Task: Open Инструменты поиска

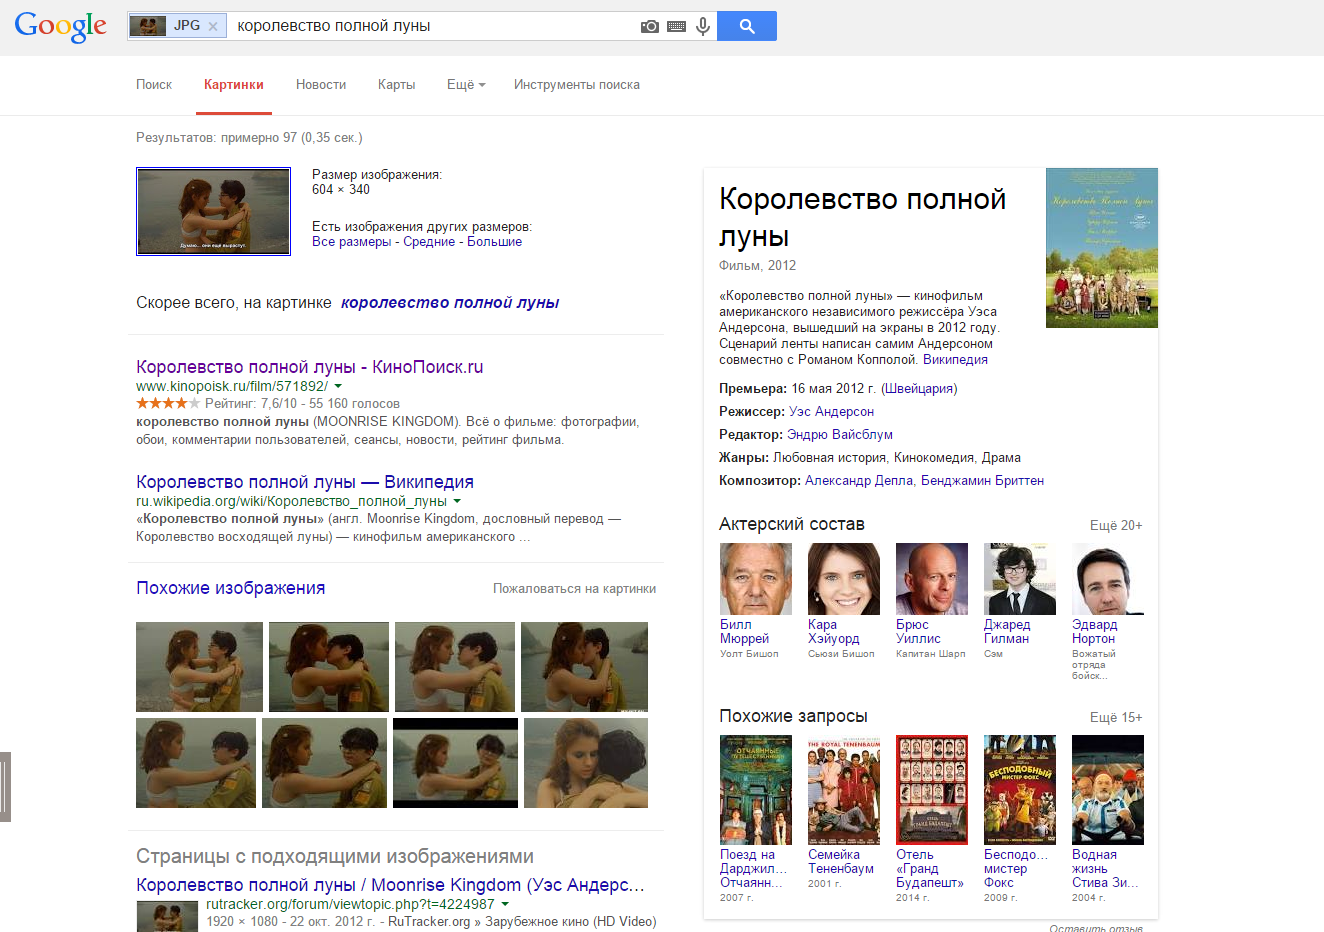Action: (577, 85)
